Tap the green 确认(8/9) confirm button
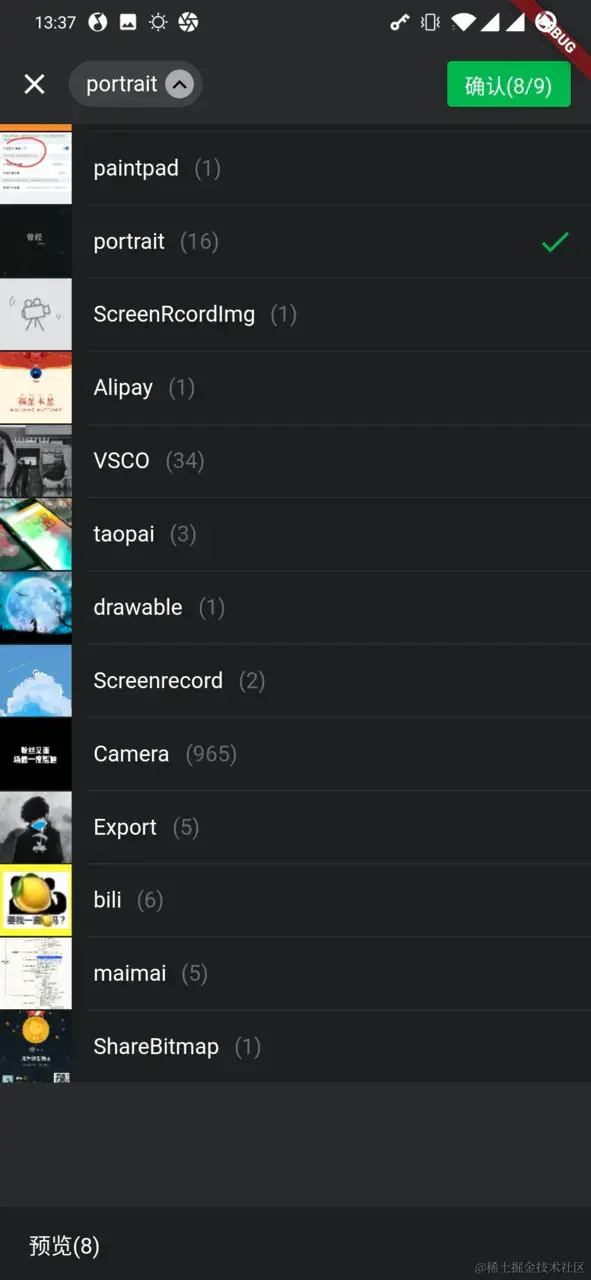This screenshot has width=591, height=1280. pos(508,85)
